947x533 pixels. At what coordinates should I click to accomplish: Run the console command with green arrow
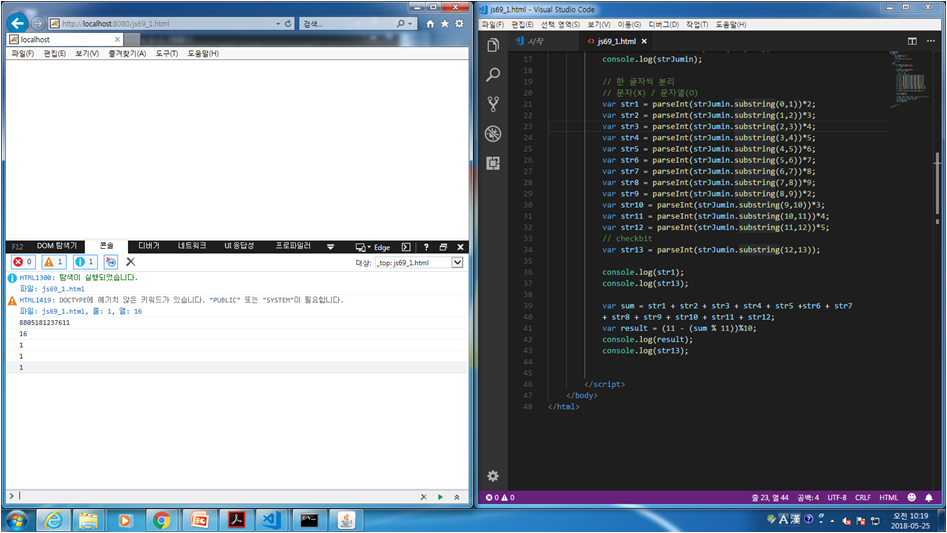(440, 497)
